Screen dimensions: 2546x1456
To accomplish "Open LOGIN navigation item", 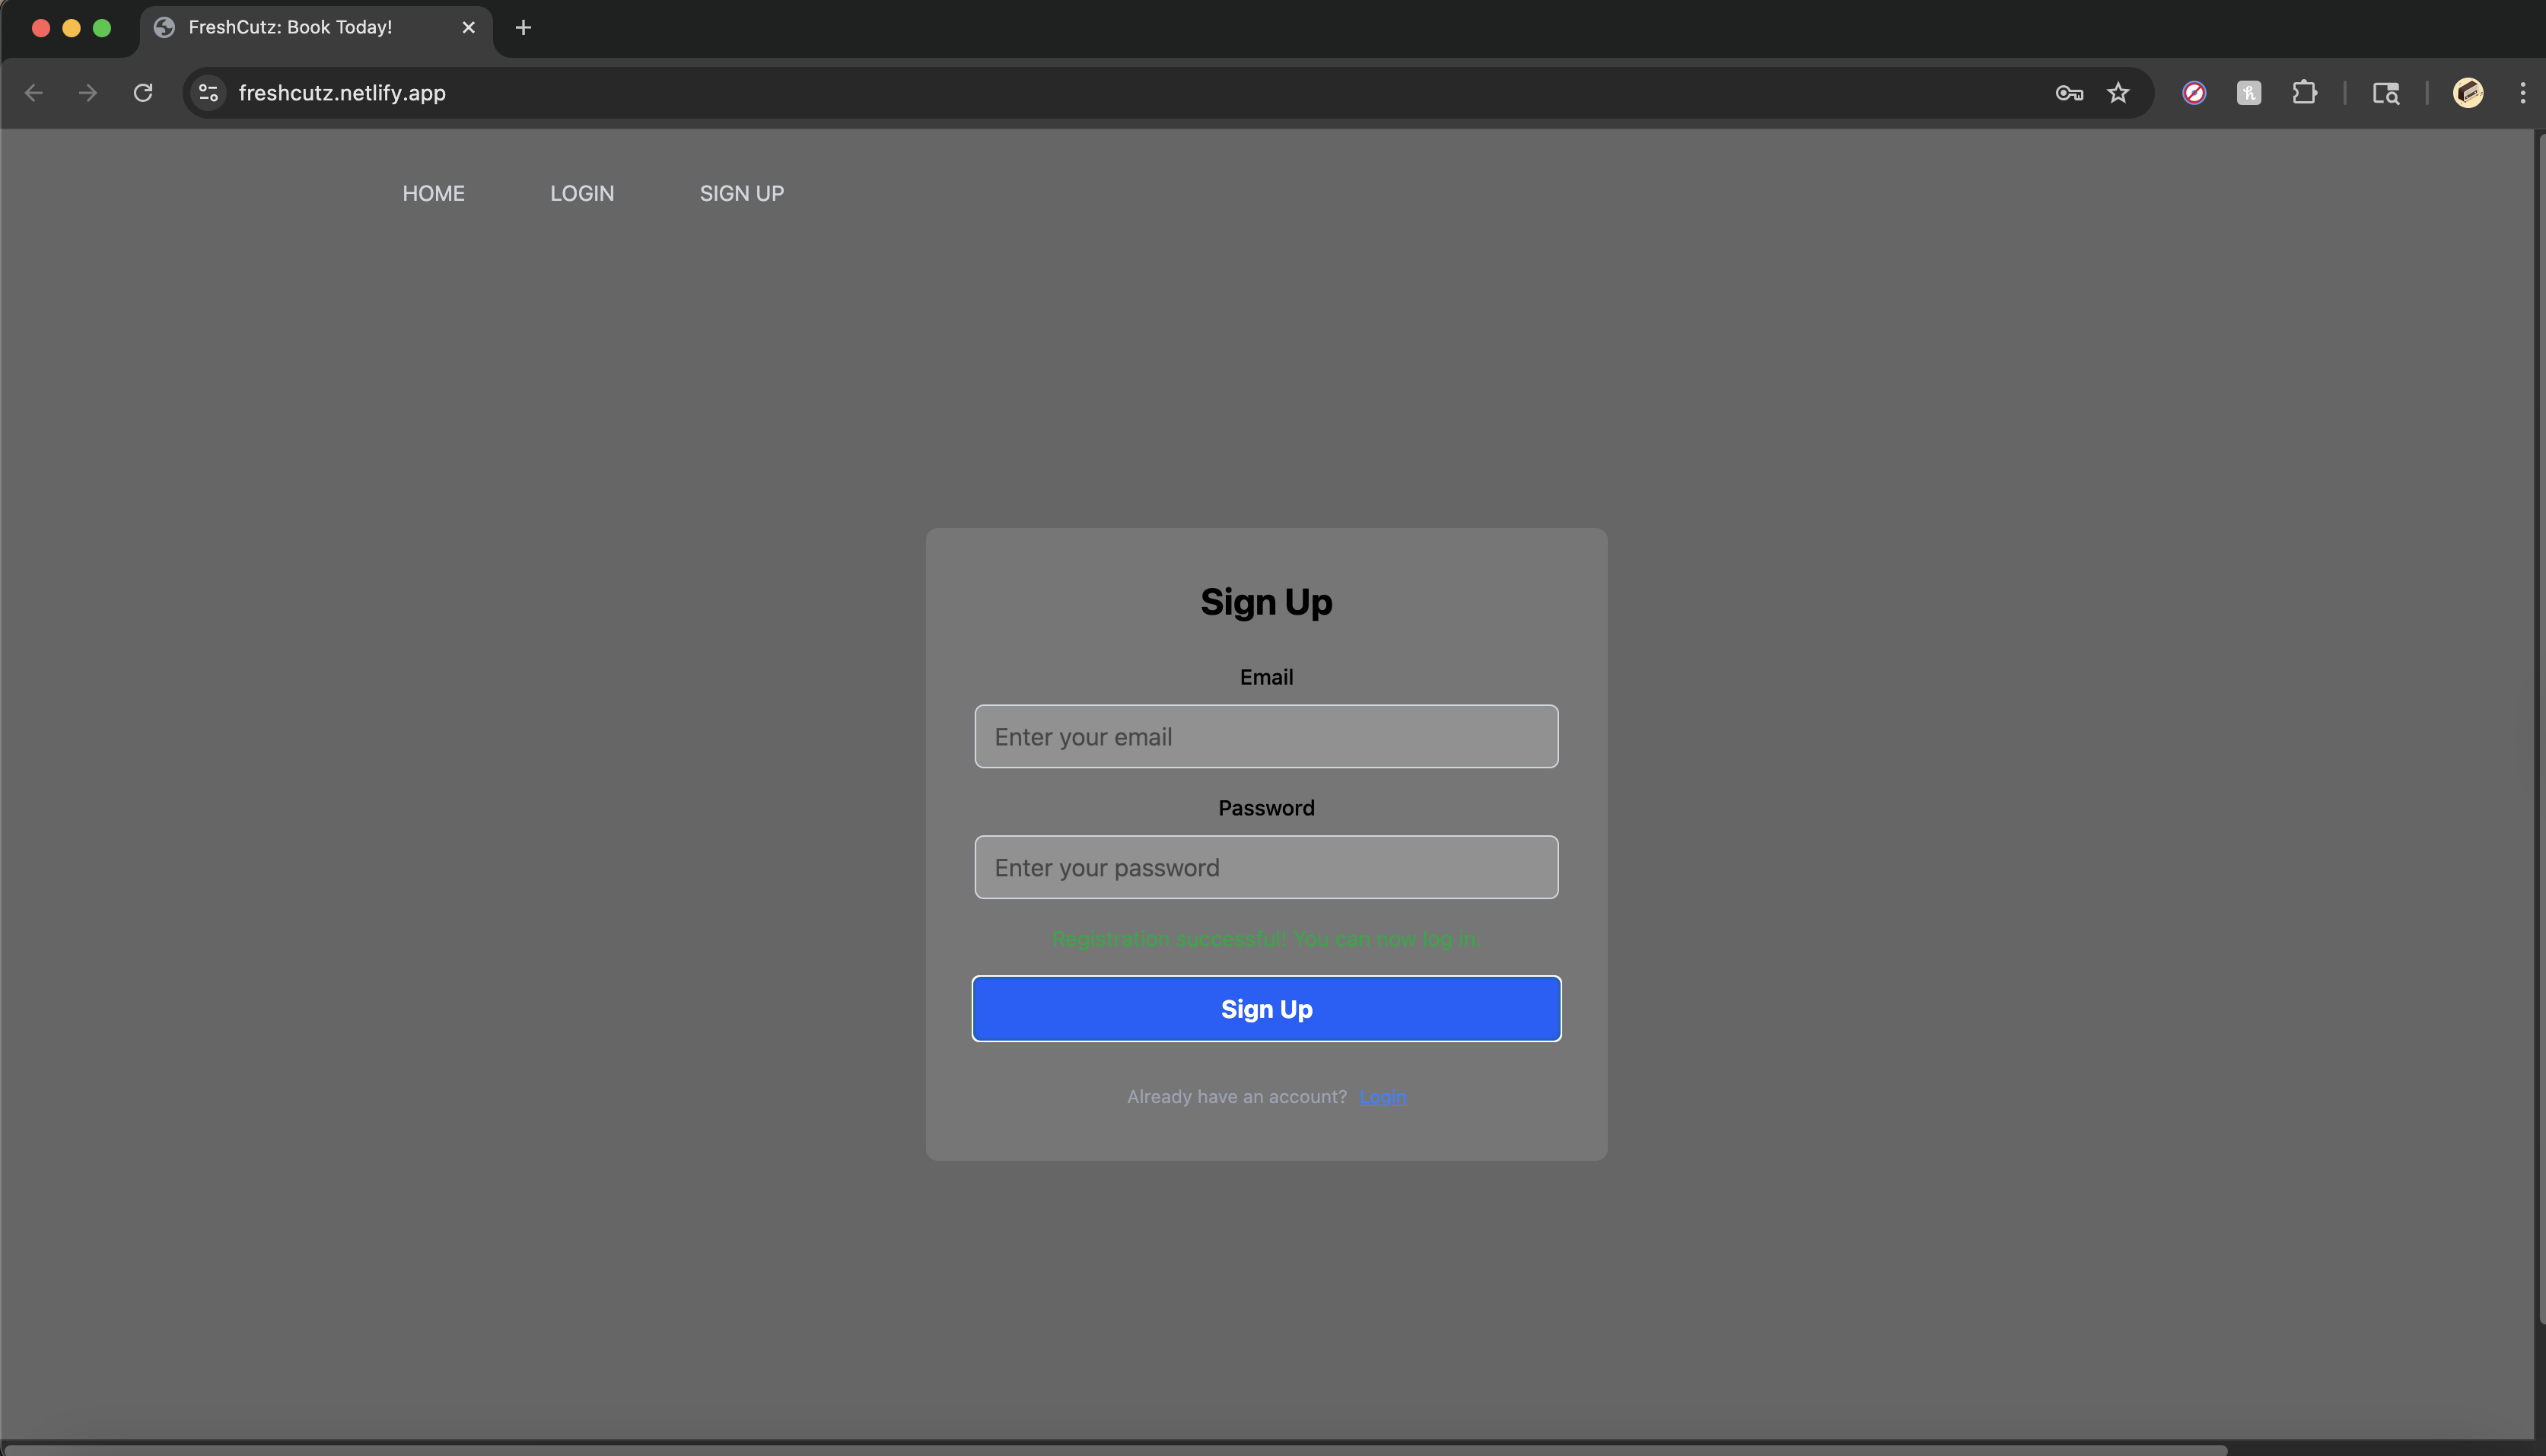I will (582, 193).
